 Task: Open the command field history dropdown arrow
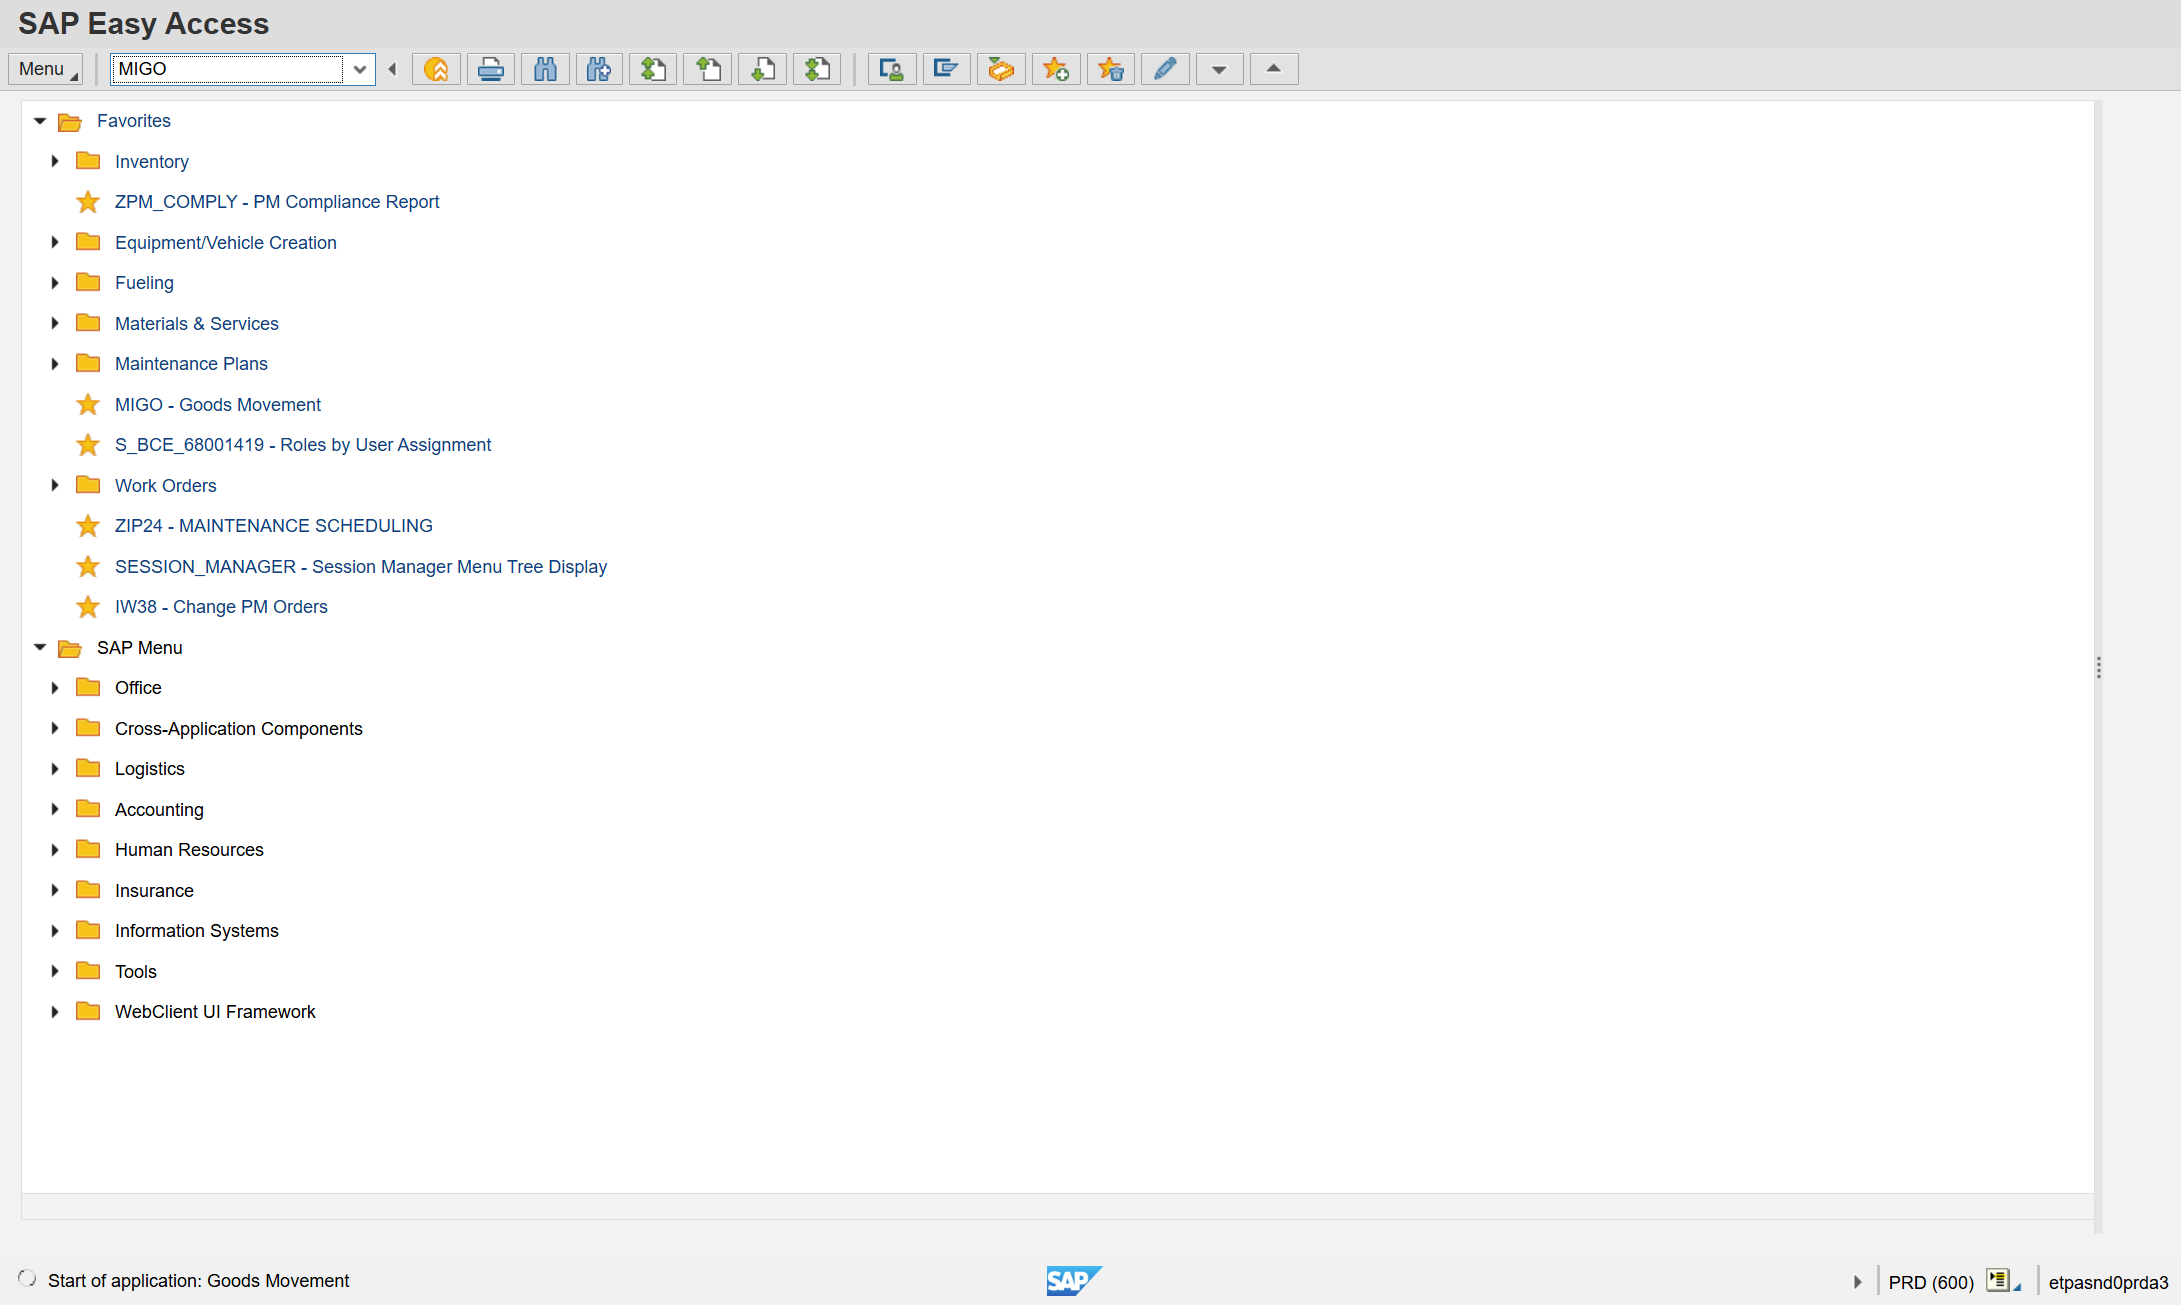(360, 69)
